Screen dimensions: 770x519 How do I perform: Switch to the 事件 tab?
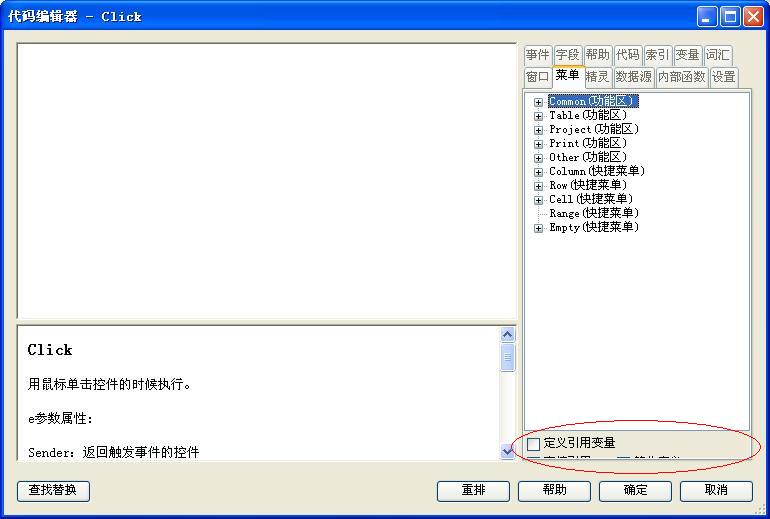537,55
